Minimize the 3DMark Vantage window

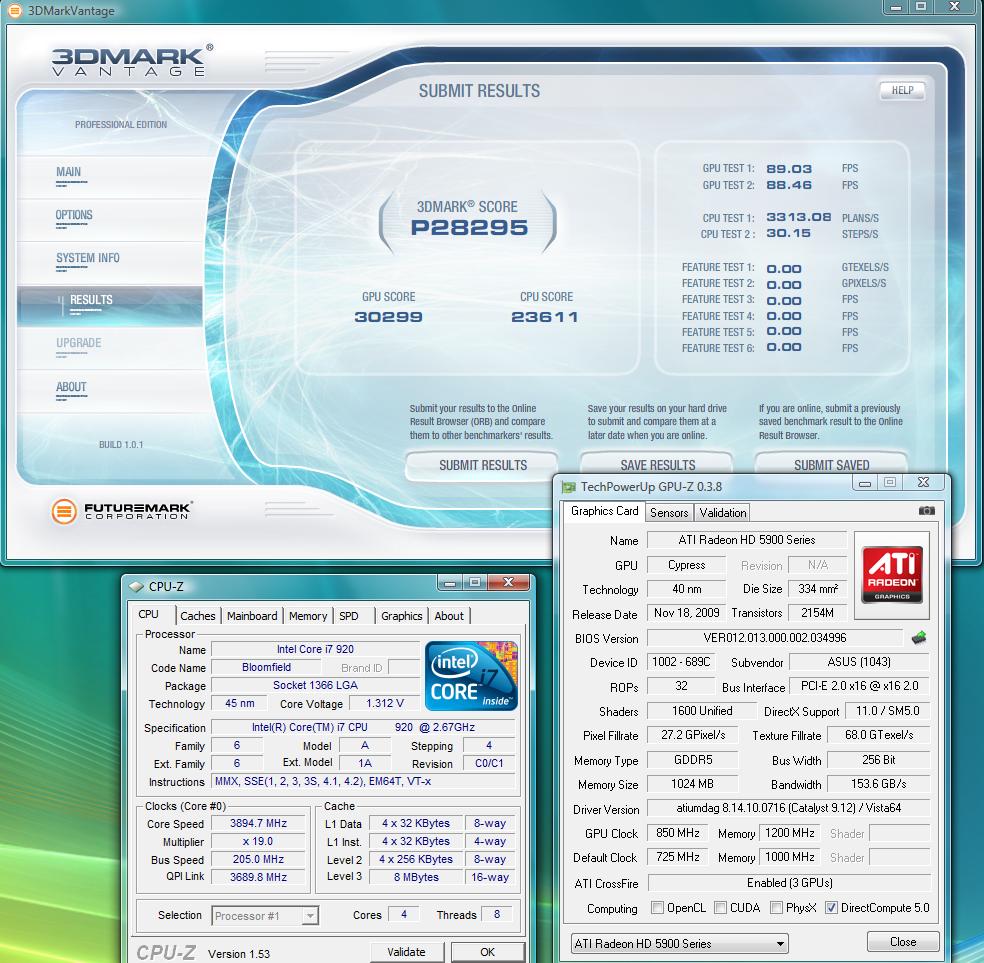click(896, 7)
